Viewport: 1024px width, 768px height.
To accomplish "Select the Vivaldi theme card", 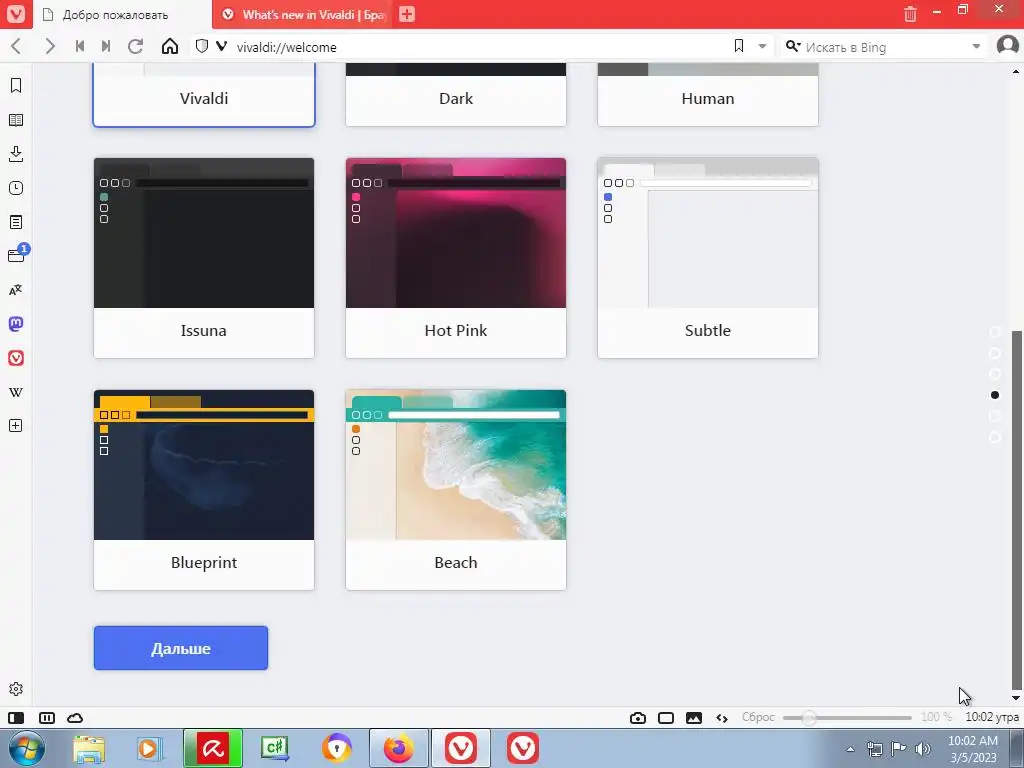I will point(204,95).
